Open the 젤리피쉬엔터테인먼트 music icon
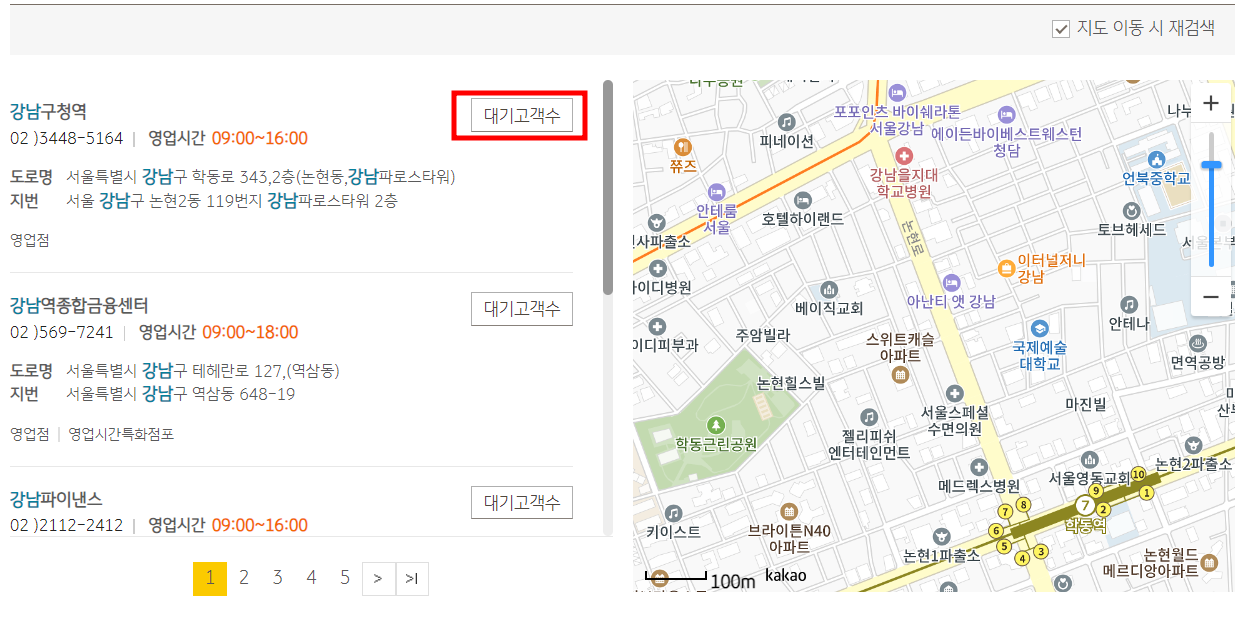Screen dimensions: 1250x618 (x=869, y=416)
